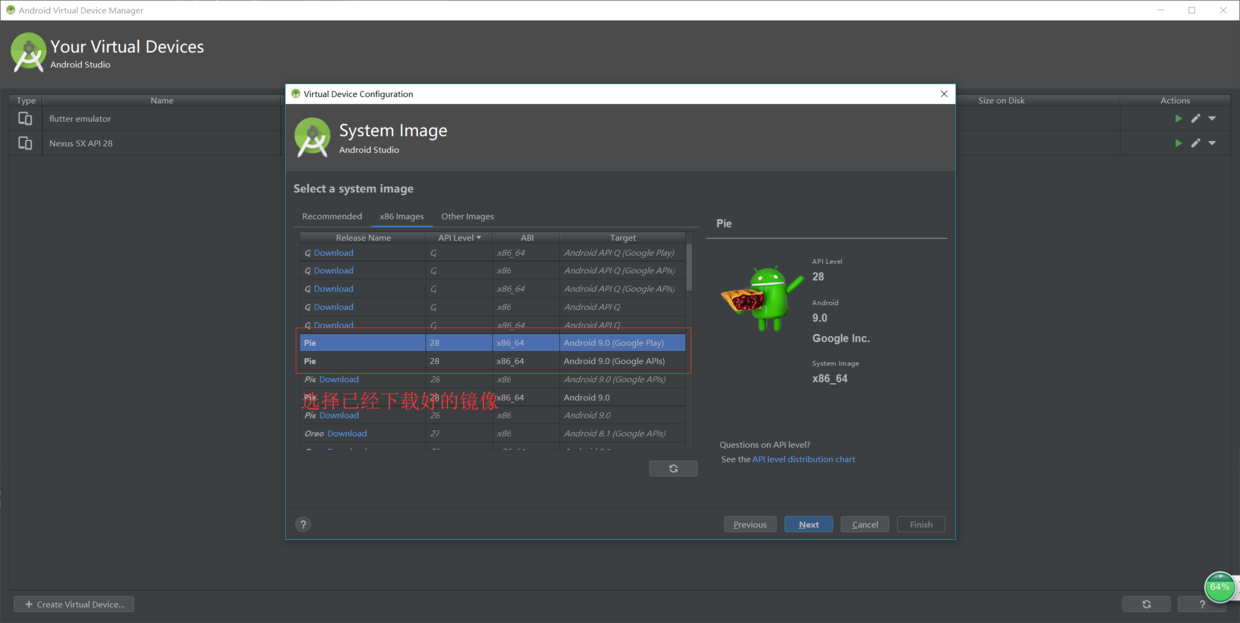
Task: Click the help icon in the Virtual Device Configuration dialog
Action: (303, 524)
